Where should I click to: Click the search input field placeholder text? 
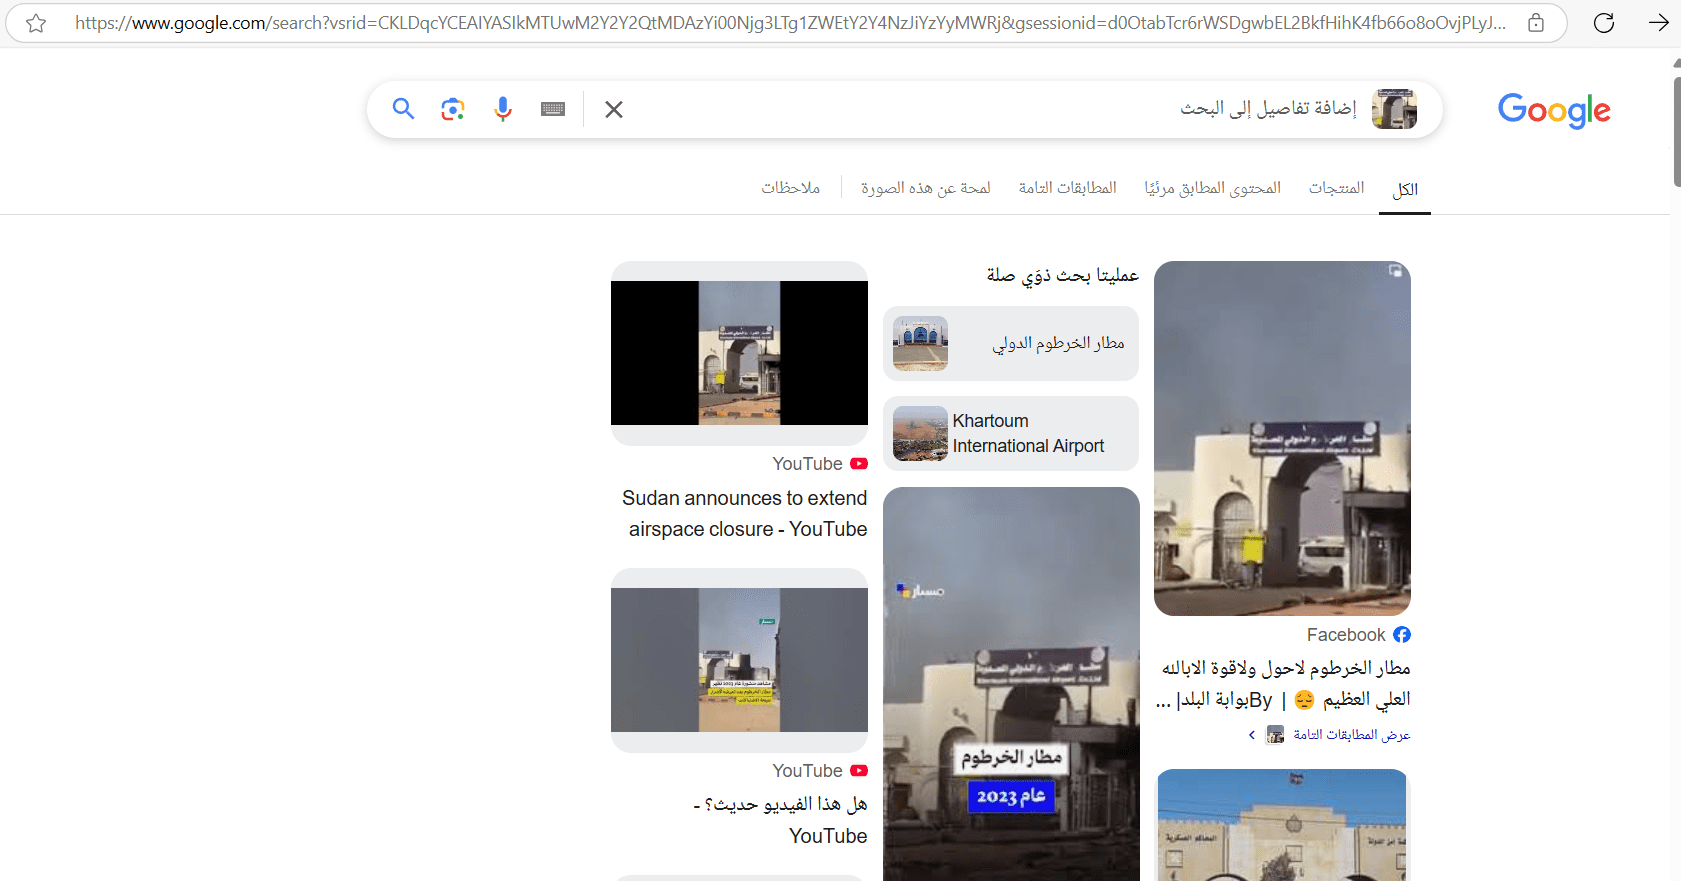coord(1268,108)
